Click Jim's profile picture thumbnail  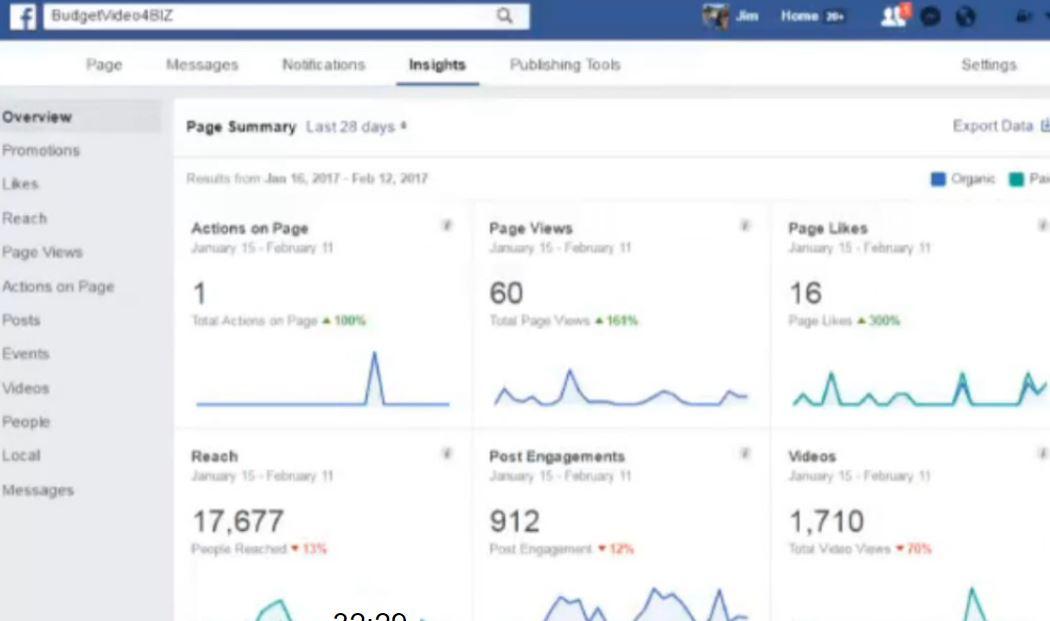[715, 16]
